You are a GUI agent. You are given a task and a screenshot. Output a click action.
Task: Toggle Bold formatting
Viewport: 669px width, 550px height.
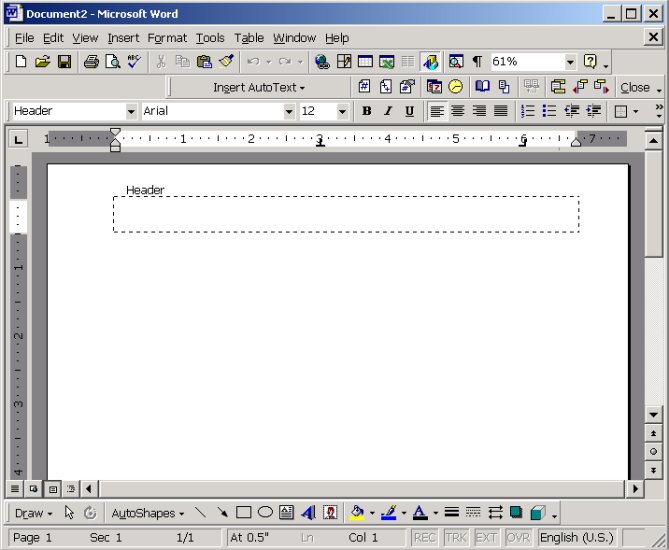366,111
